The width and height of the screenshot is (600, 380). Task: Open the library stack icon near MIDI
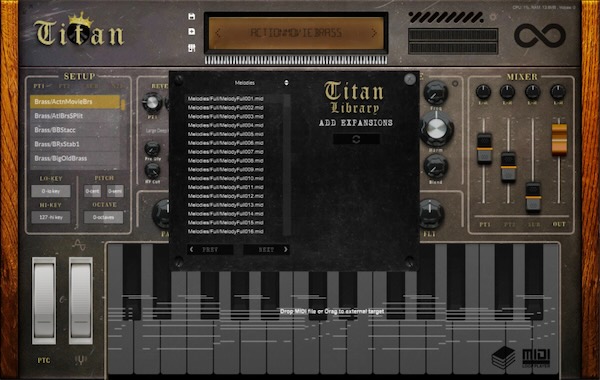point(503,357)
